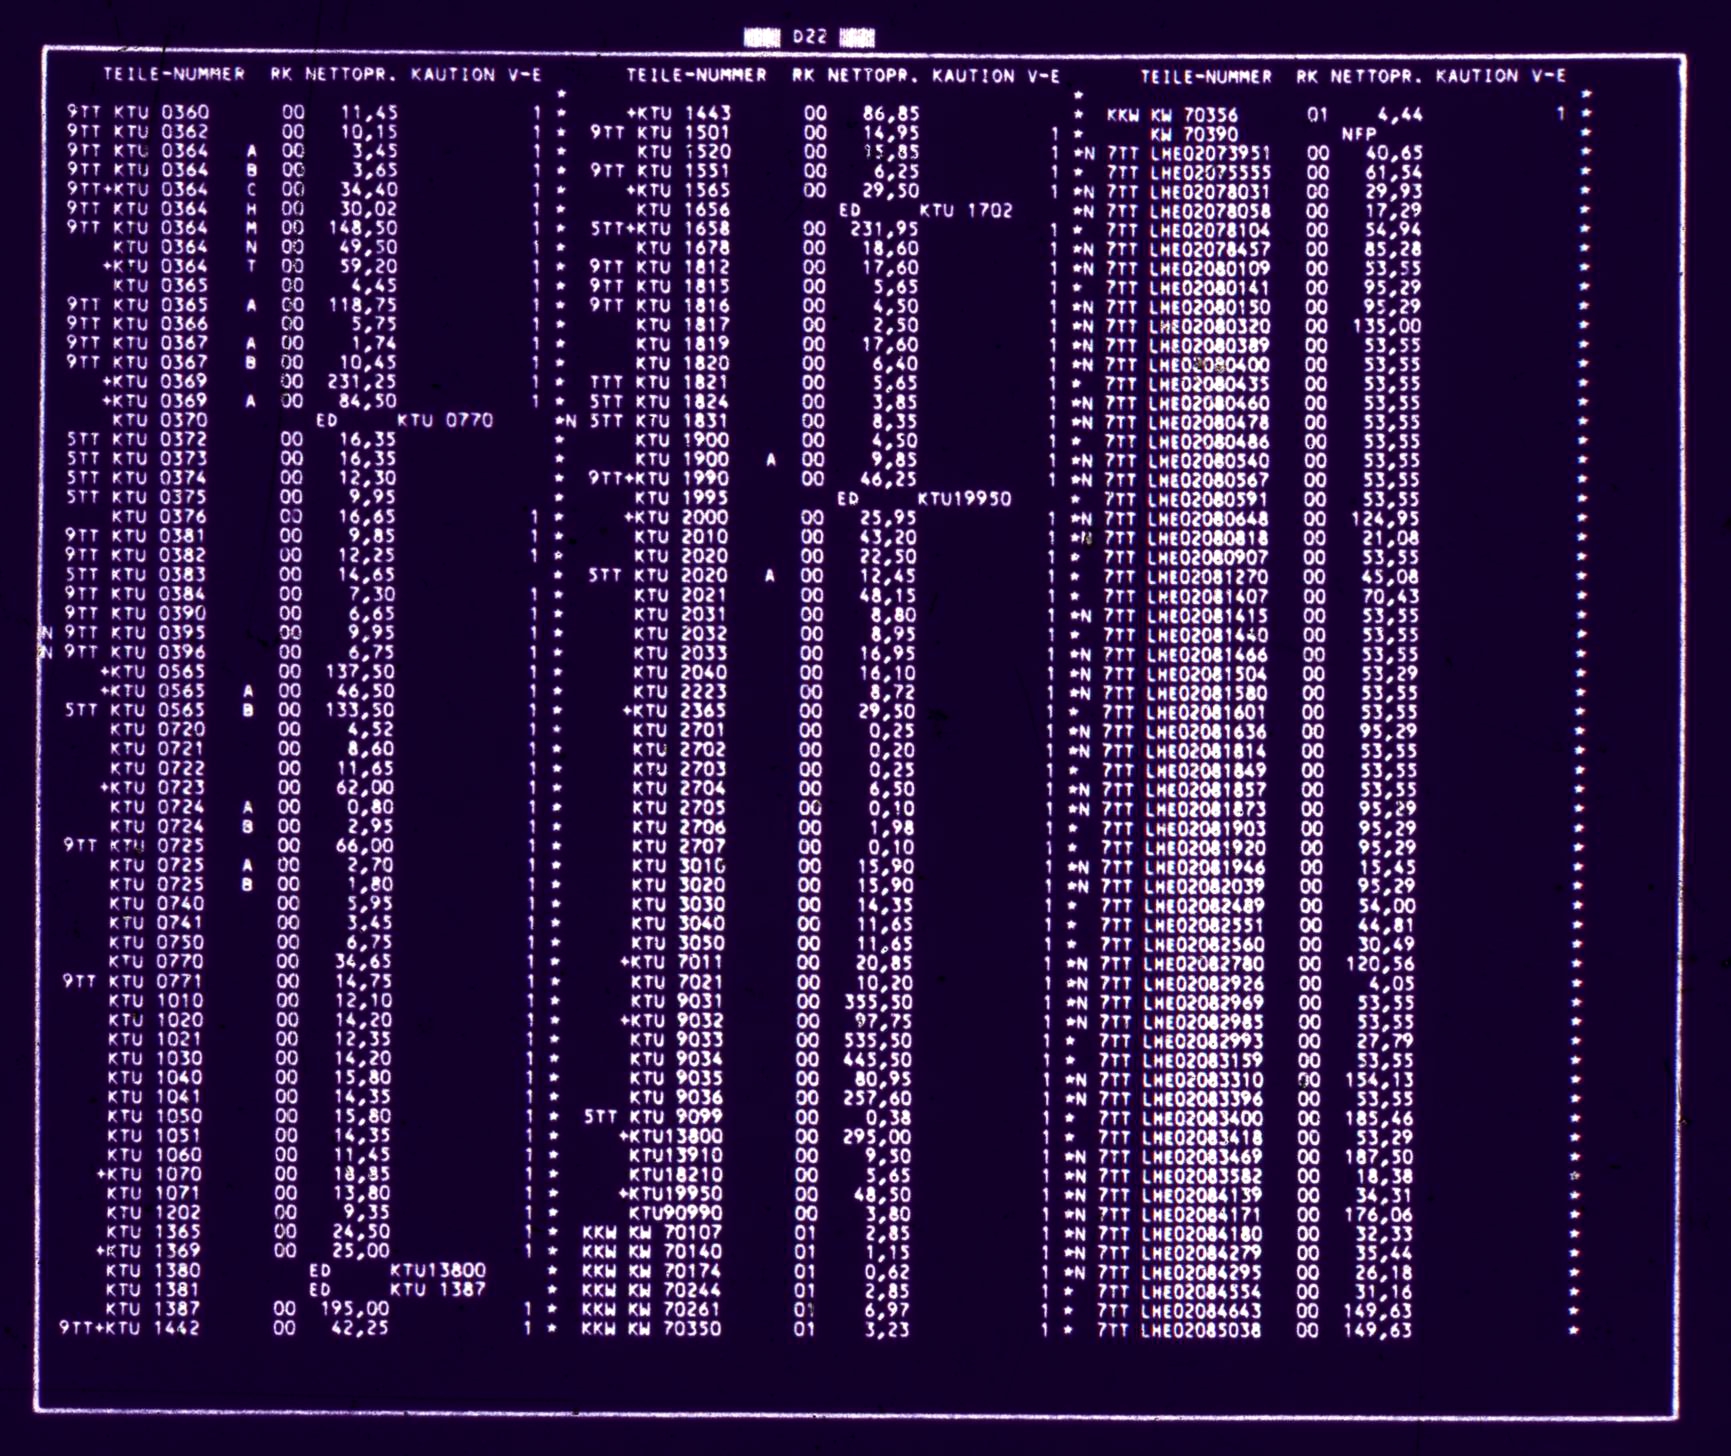1731x1456 pixels.
Task: Select the price 535,50
Action: coord(877,1040)
